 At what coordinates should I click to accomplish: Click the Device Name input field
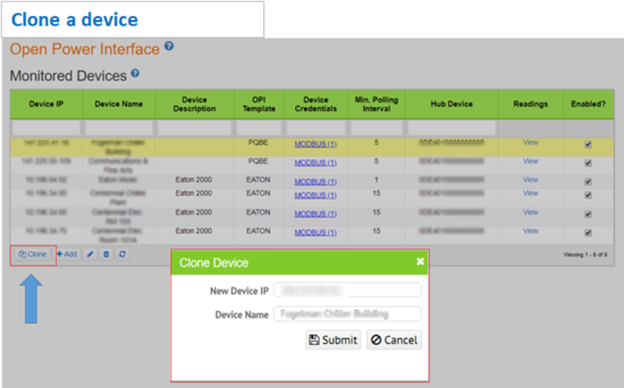[347, 314]
